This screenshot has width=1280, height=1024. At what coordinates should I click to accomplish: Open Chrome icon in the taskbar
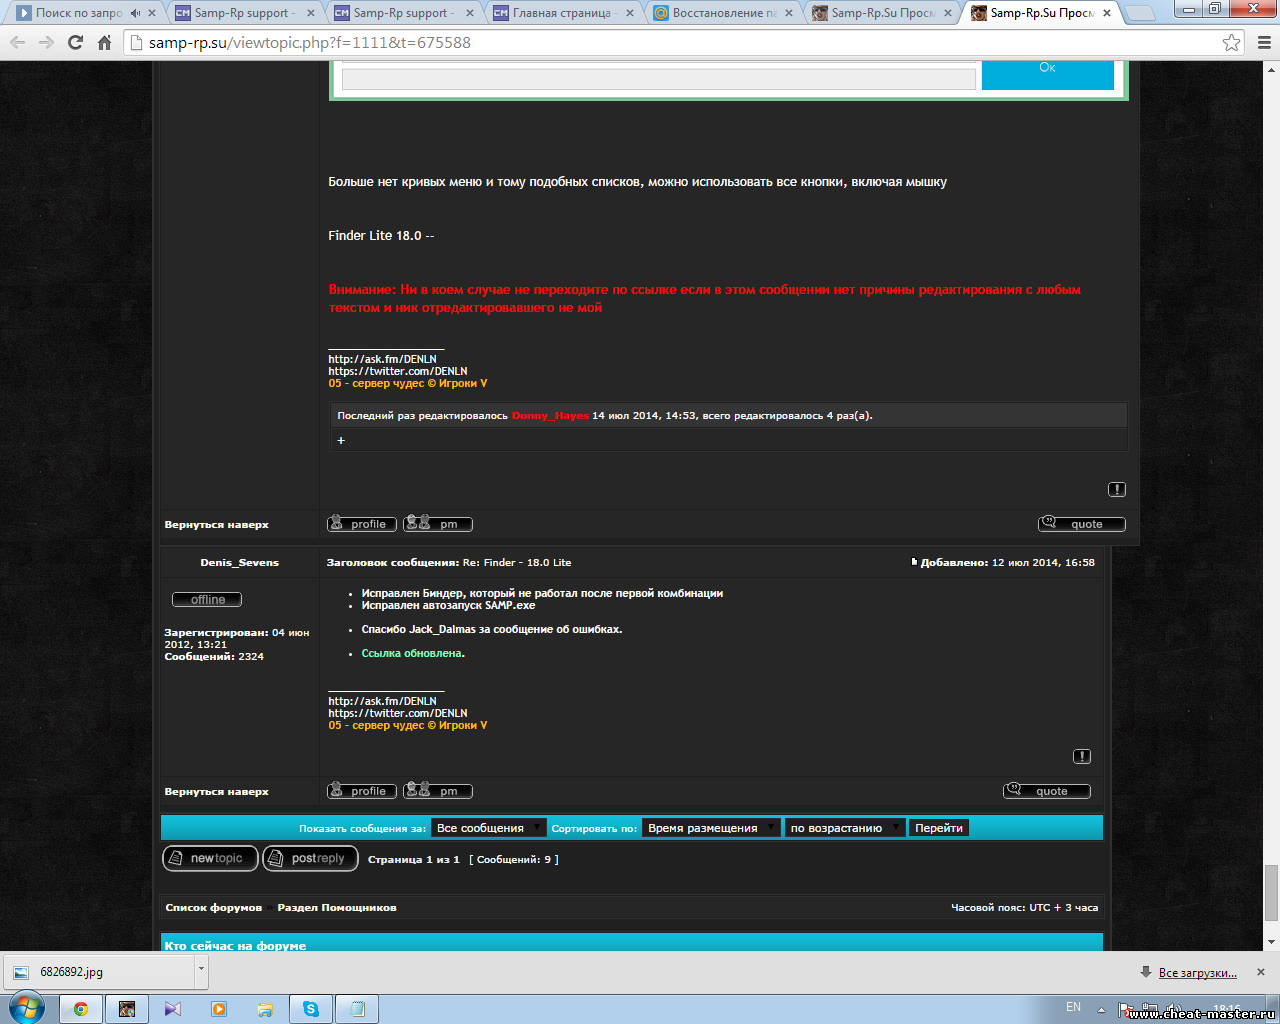pyautogui.click(x=81, y=1009)
